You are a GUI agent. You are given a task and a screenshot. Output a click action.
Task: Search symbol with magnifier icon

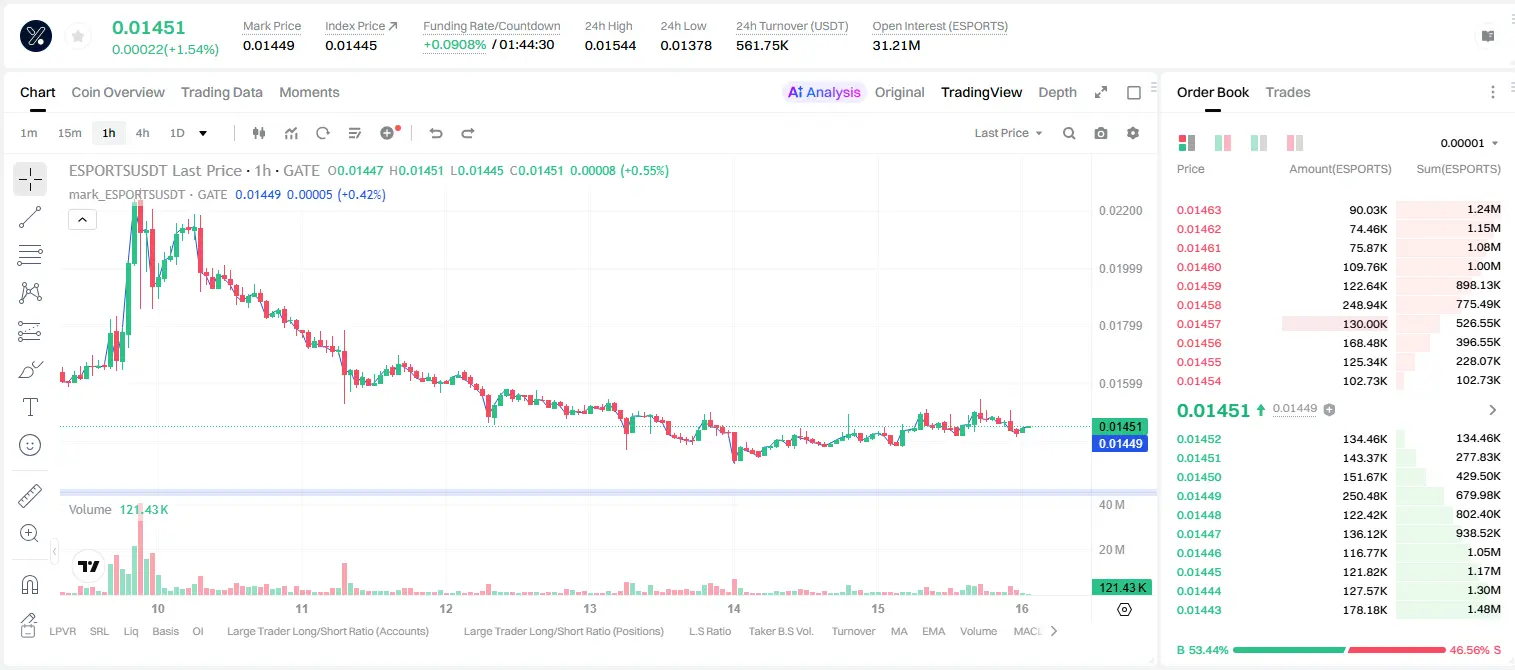(x=1069, y=133)
